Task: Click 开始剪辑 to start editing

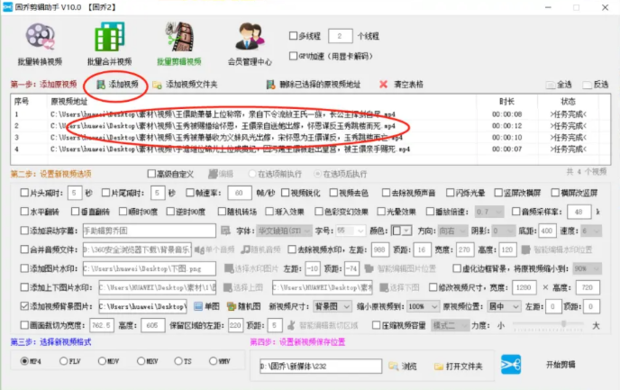Action: click(561, 364)
